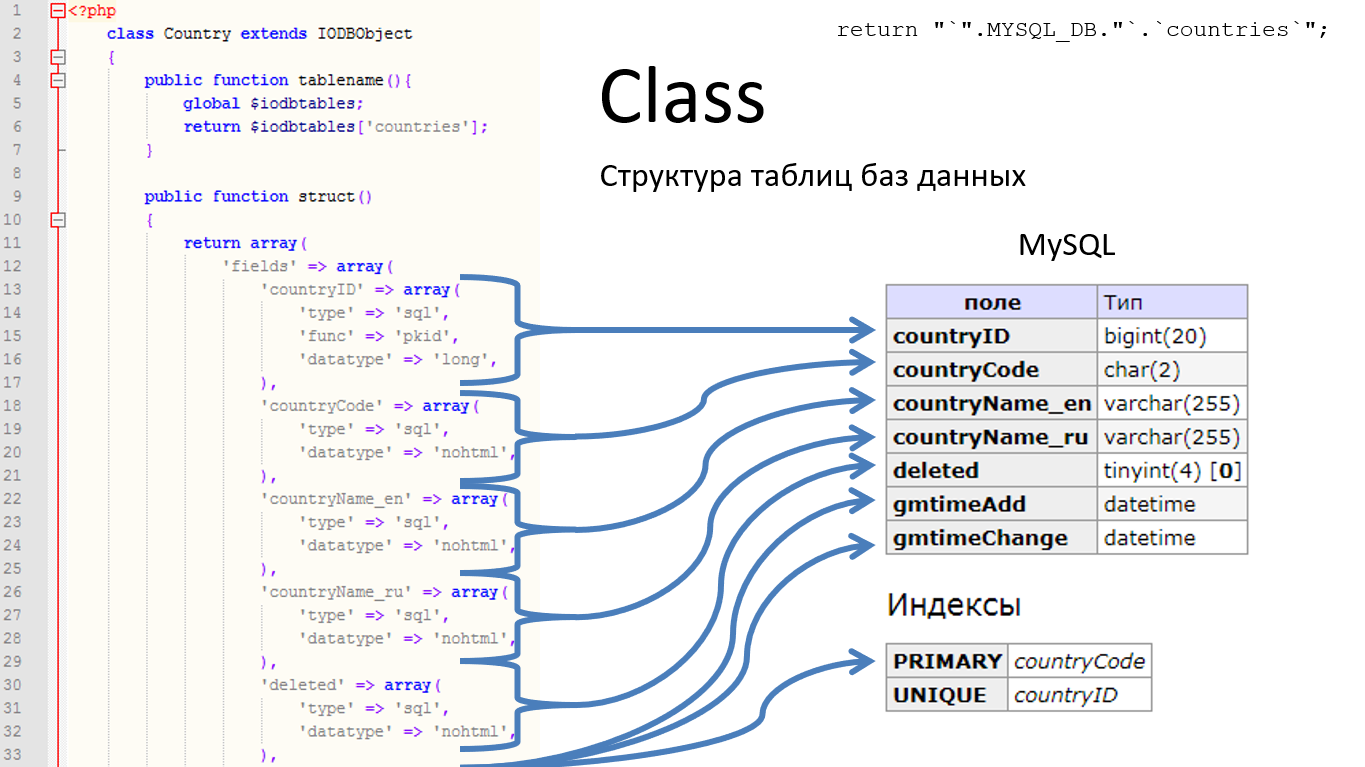Click the "Индексы" section heading
The image size is (1365, 767).
pyautogui.click(x=953, y=605)
